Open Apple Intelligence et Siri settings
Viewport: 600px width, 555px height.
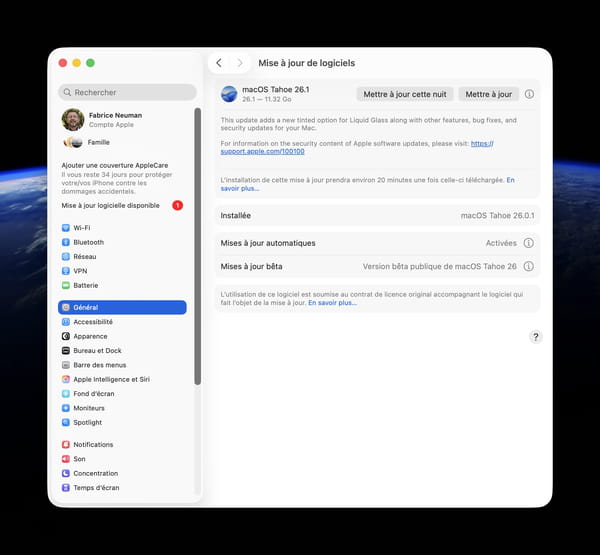click(x=111, y=379)
